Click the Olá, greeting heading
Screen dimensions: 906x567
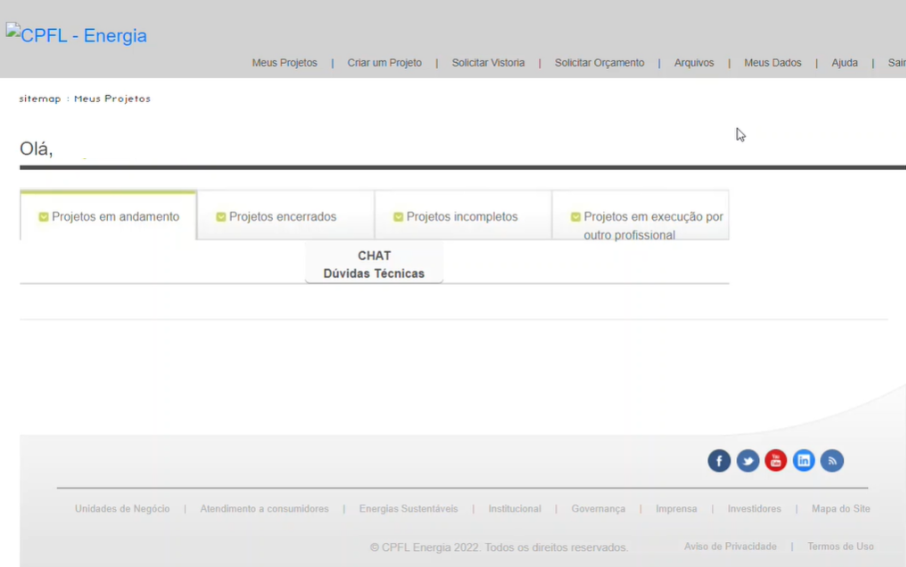pos(36,149)
